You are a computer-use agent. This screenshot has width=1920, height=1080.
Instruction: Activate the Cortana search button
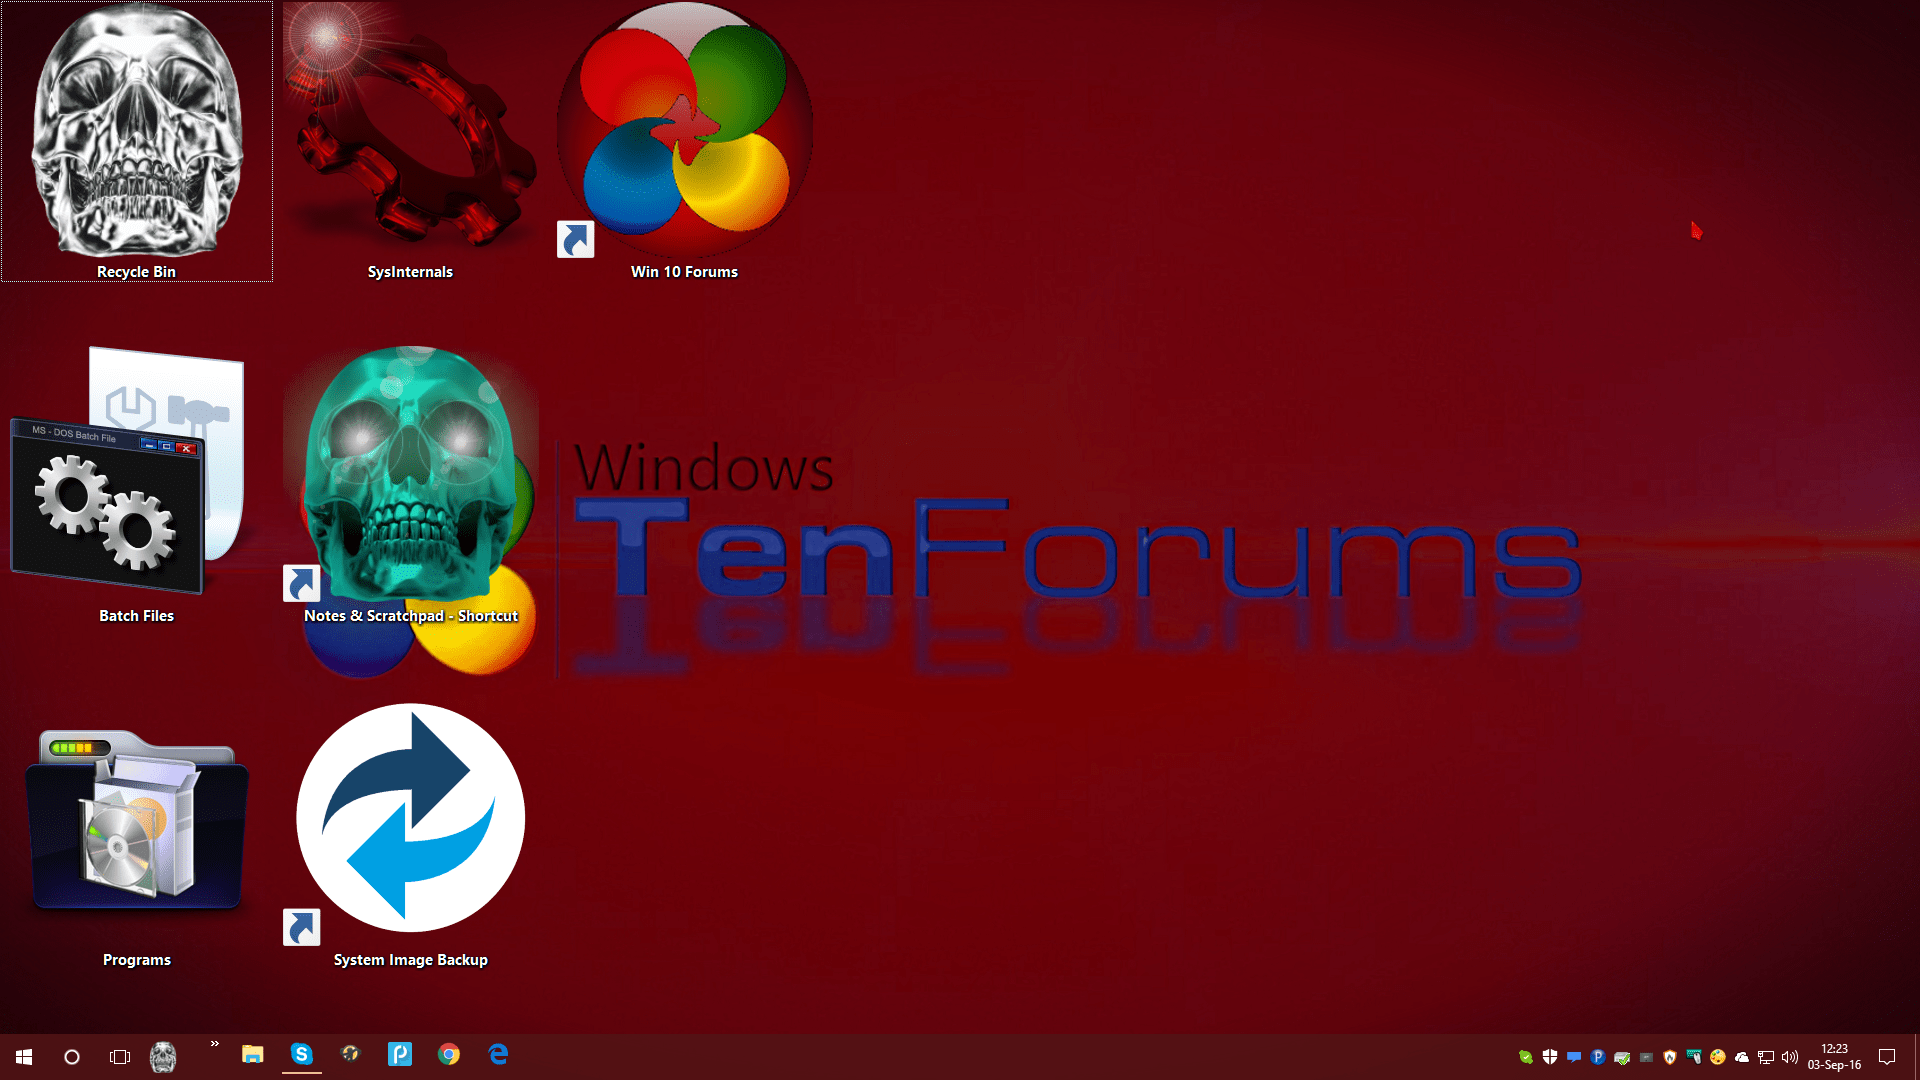pyautogui.click(x=71, y=1057)
